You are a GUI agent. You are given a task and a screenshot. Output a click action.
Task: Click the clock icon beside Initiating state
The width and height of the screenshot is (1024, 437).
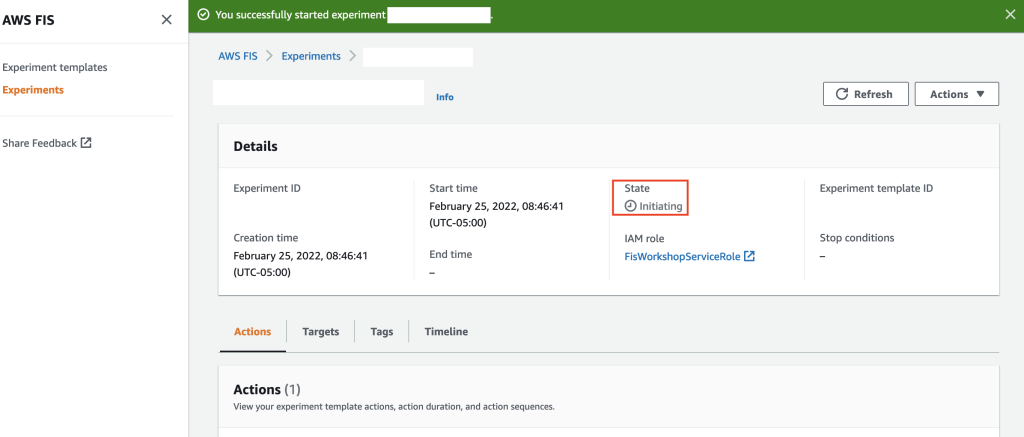point(630,206)
